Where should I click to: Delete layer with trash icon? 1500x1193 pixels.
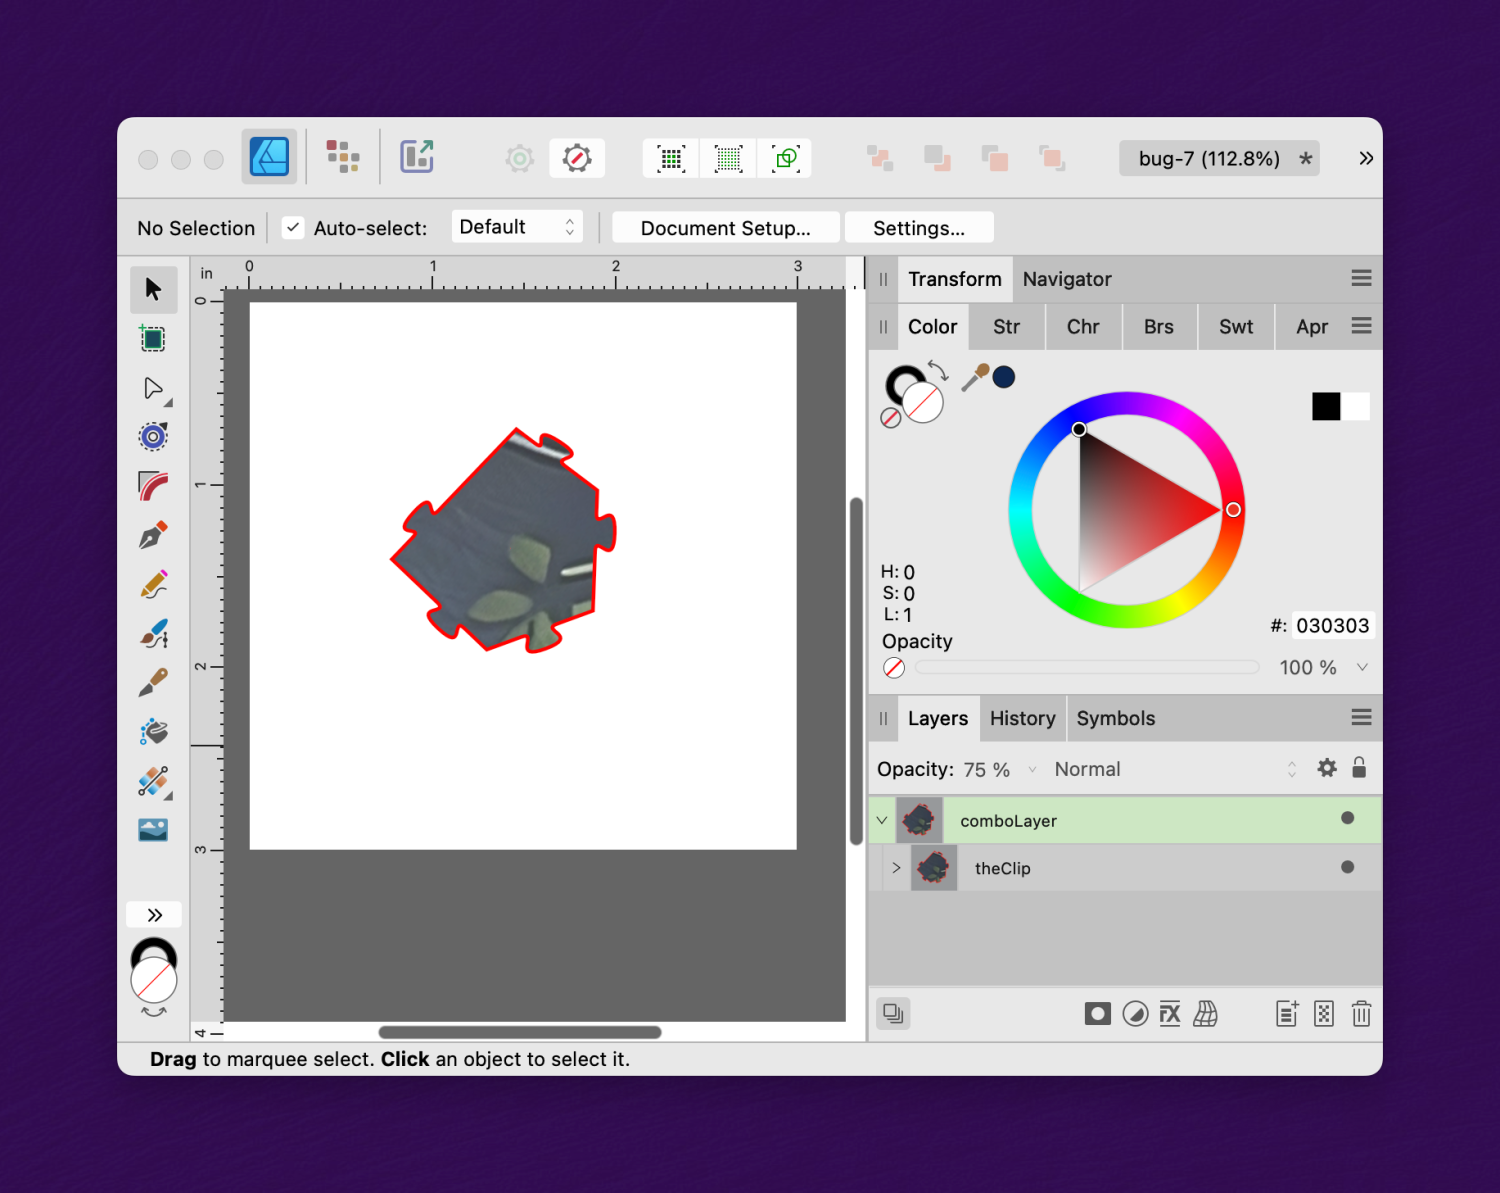click(1361, 1014)
